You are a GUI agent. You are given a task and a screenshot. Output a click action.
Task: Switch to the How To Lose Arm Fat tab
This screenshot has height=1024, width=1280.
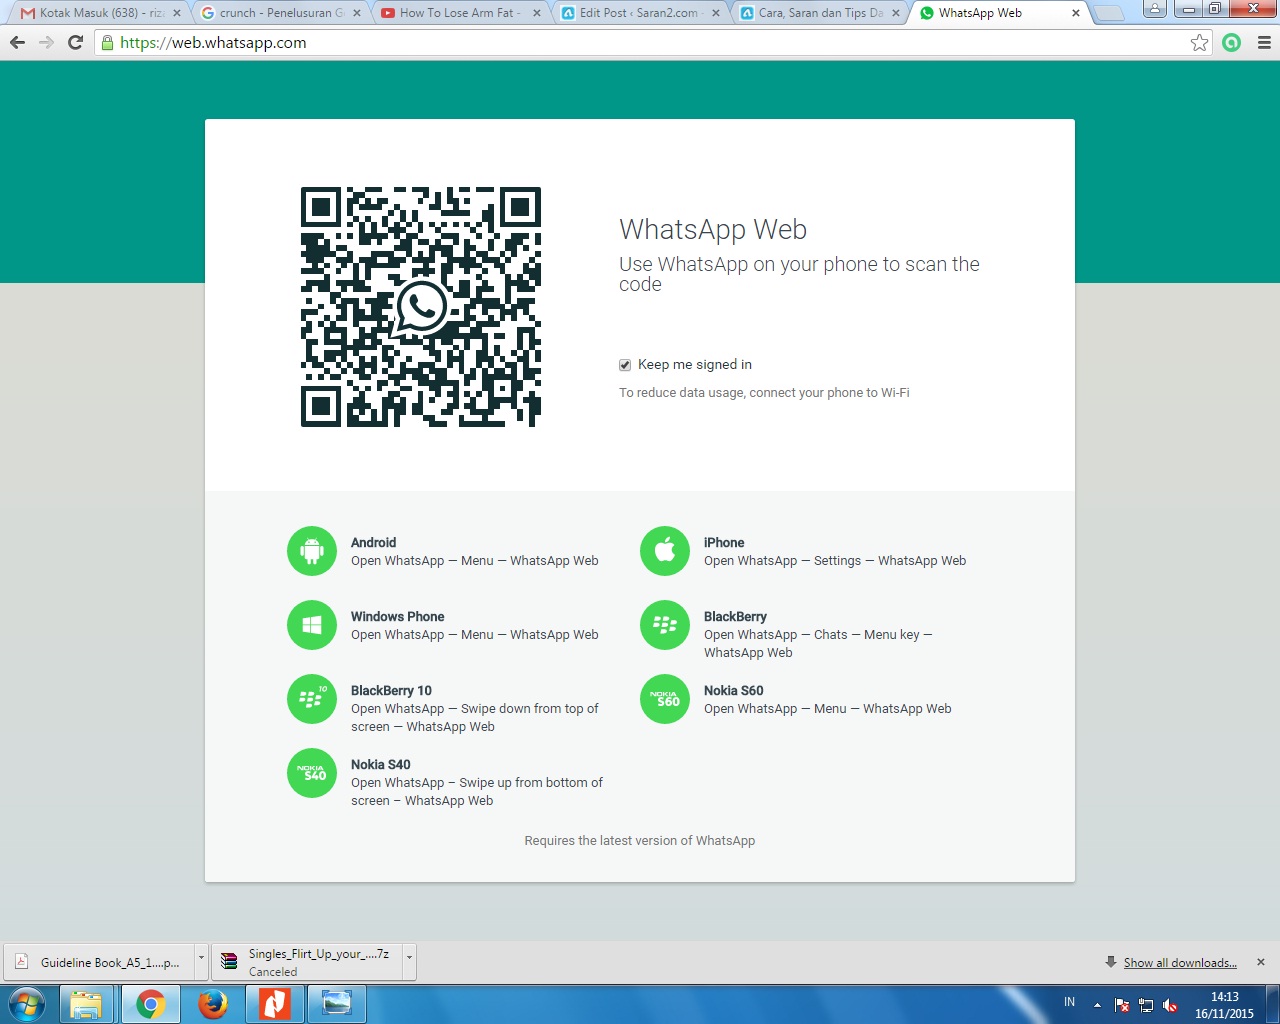tap(461, 13)
